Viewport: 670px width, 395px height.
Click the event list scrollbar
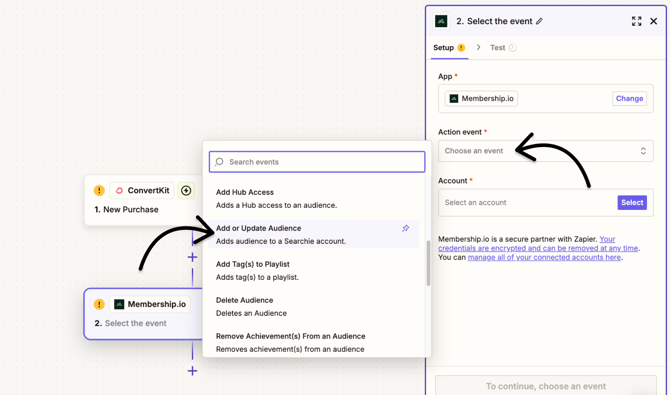point(428,263)
